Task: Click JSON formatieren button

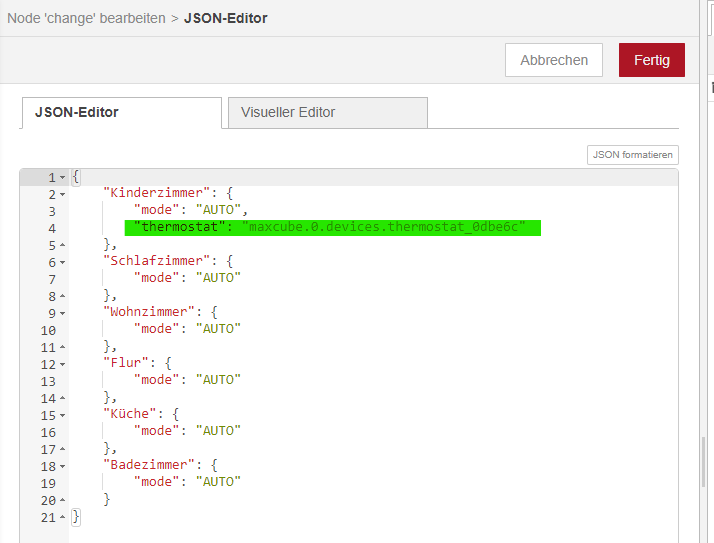Action: click(632, 155)
